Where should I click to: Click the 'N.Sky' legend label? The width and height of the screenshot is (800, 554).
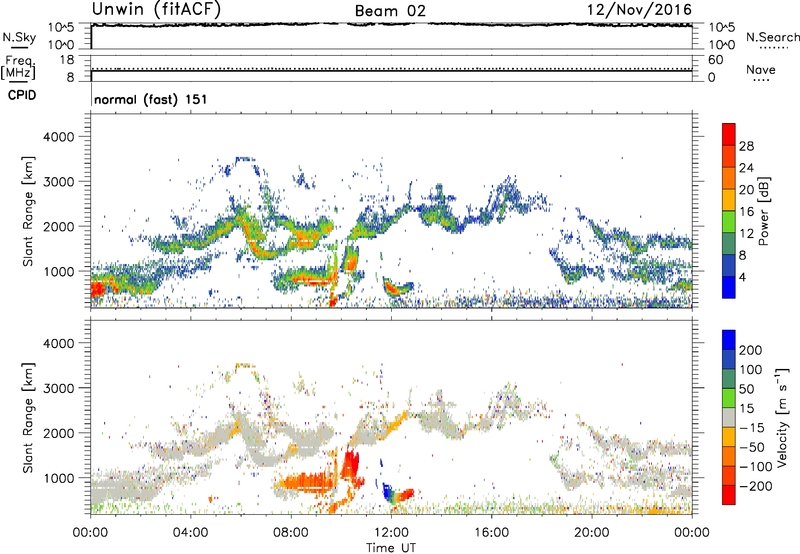pyautogui.click(x=19, y=38)
